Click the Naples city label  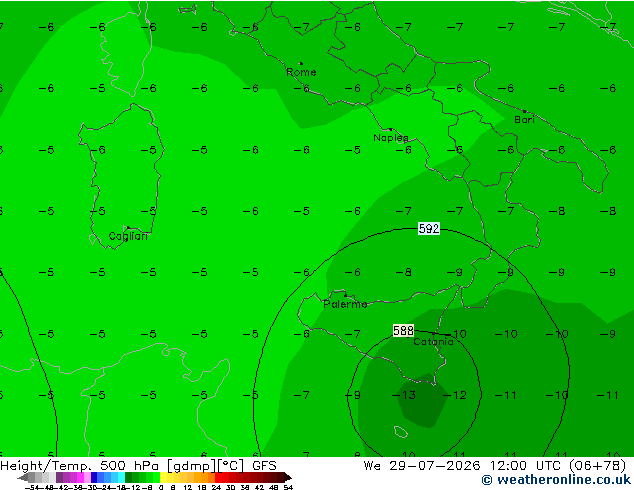[391, 138]
